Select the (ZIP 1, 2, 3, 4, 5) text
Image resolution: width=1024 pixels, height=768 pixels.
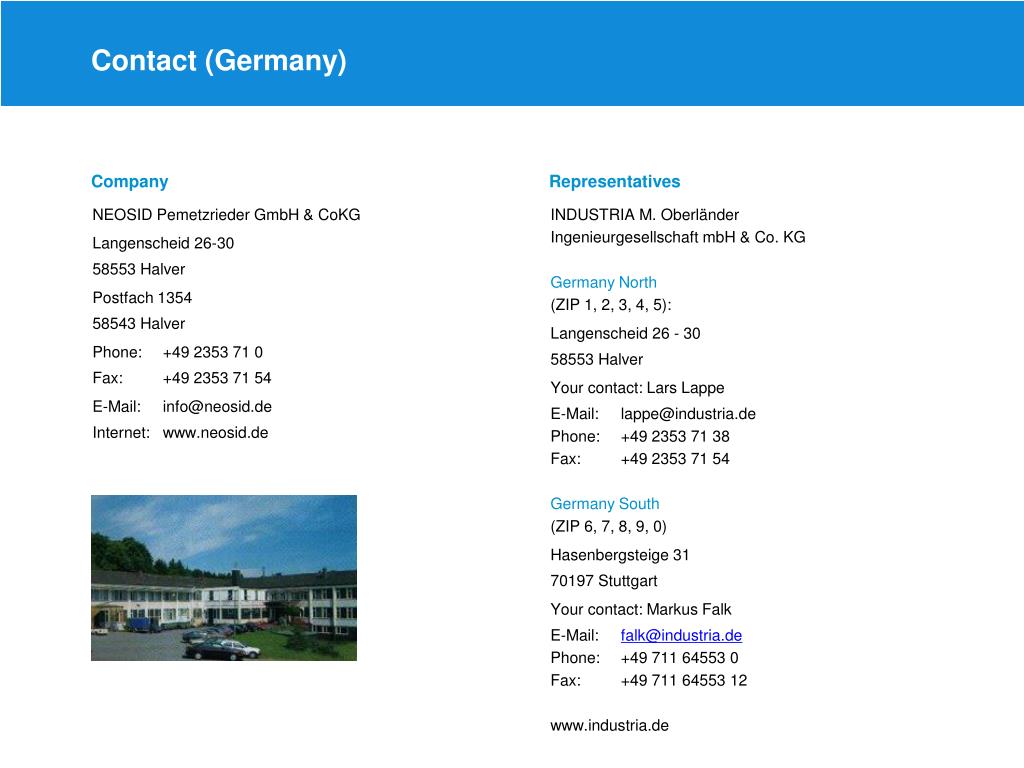[611, 305]
